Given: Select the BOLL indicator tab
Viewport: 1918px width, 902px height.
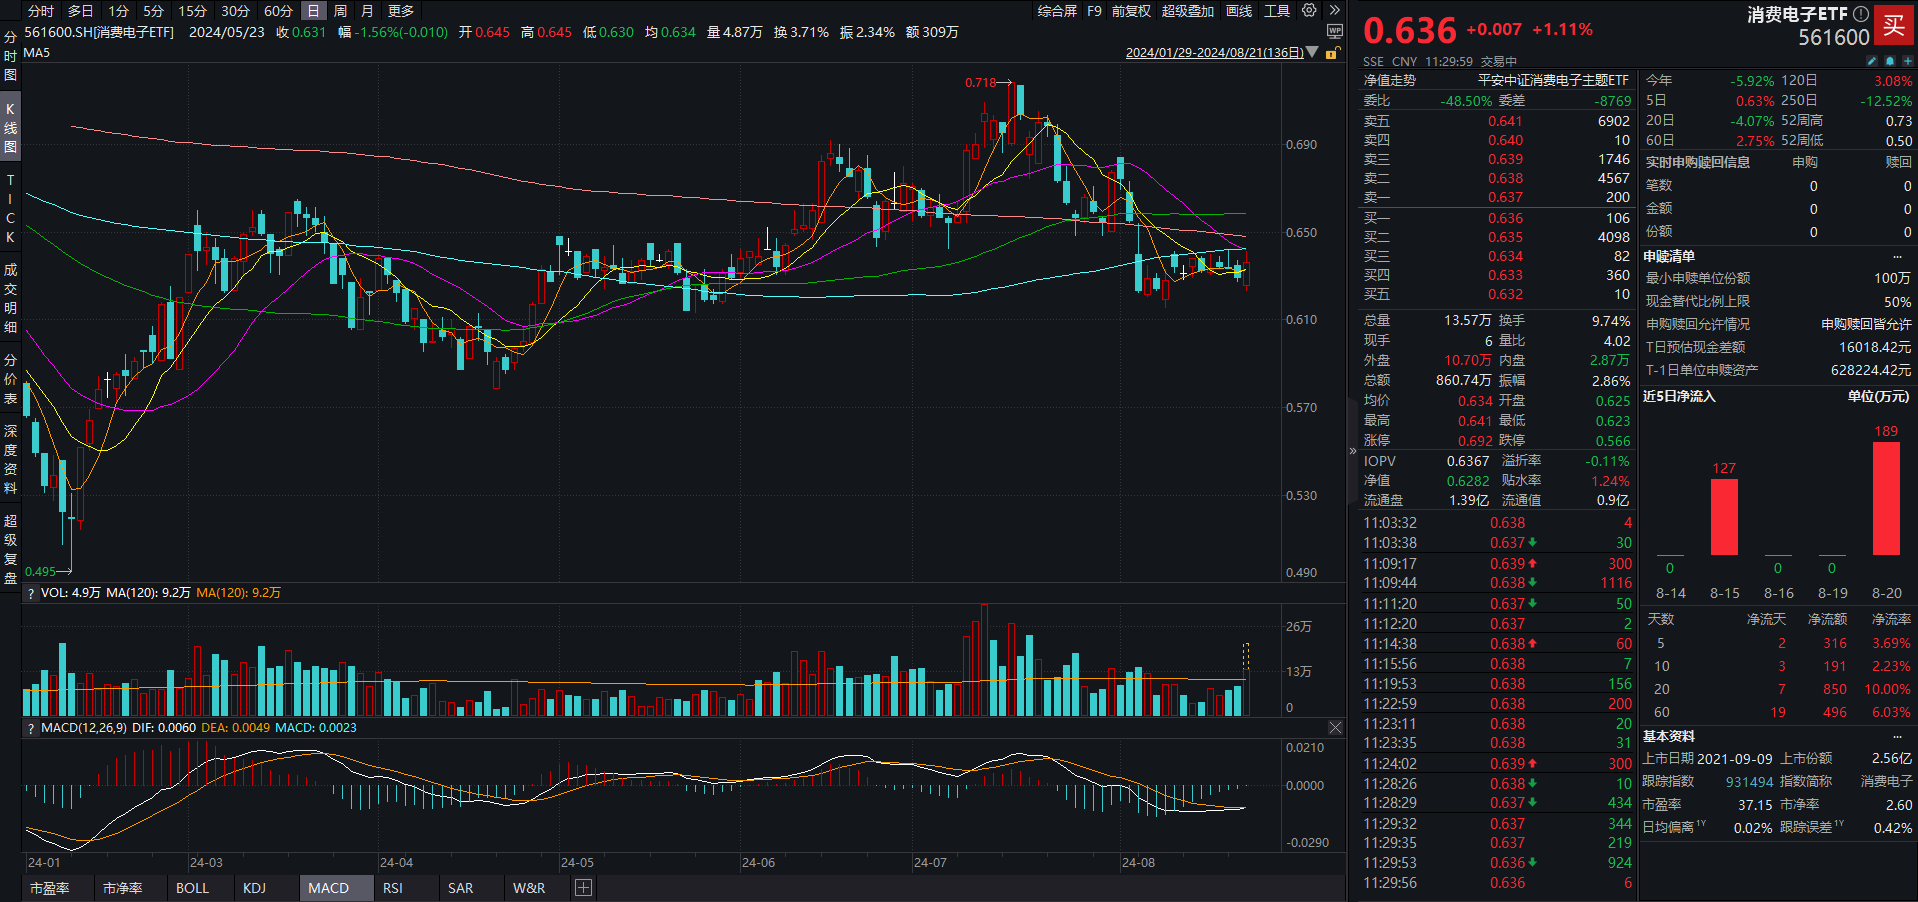Looking at the screenshot, I should tap(192, 888).
